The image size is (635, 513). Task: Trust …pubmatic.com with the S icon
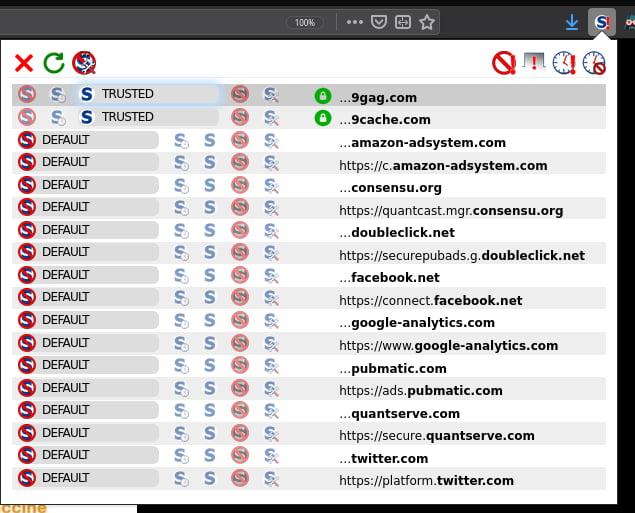coord(209,365)
